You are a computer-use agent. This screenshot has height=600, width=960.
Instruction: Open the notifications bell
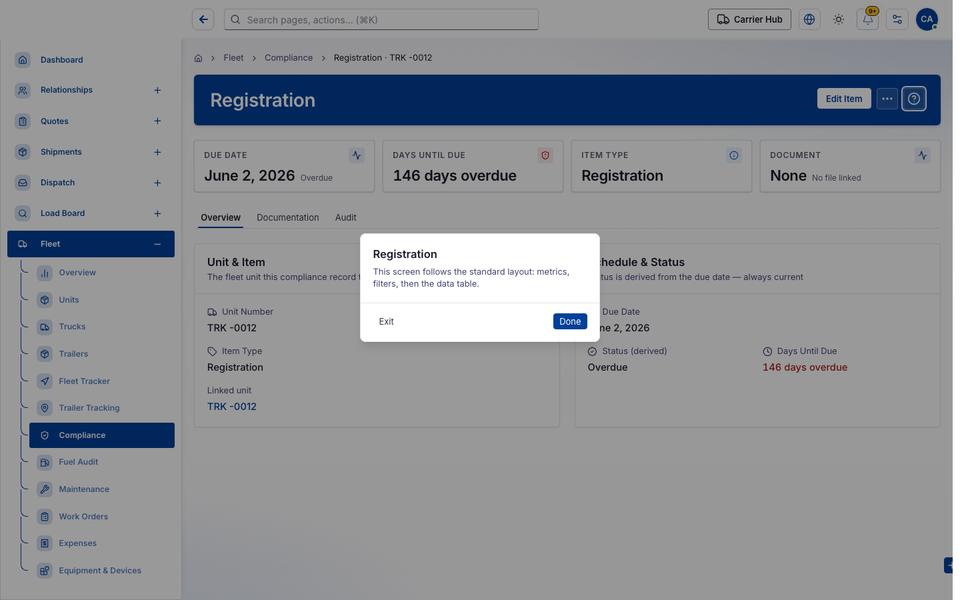pos(868,20)
